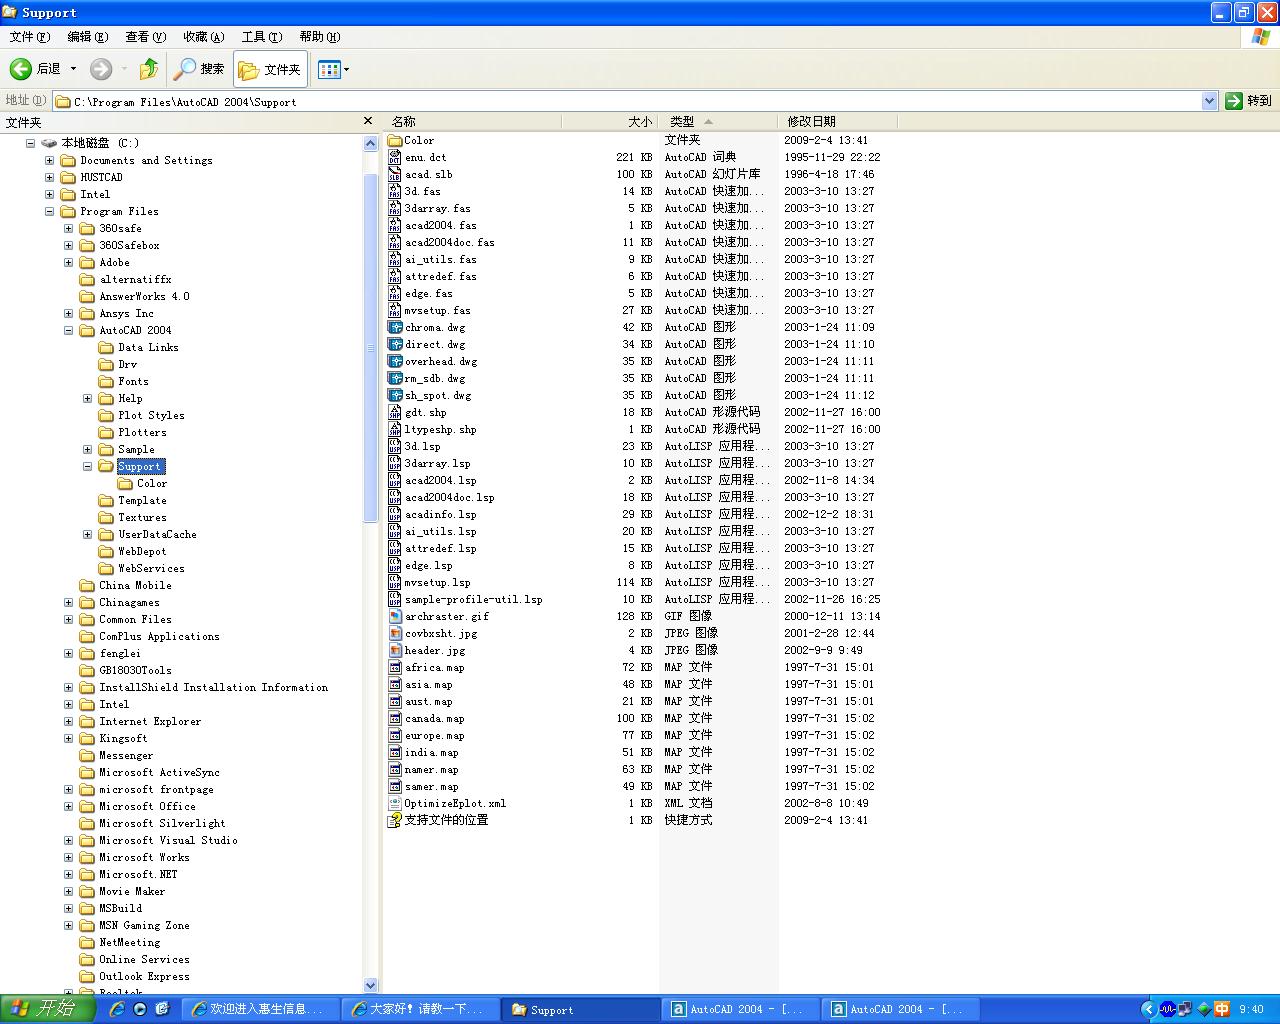Click the Back (后退) arrow icon
1280x1024 pixels.
[x=21, y=69]
